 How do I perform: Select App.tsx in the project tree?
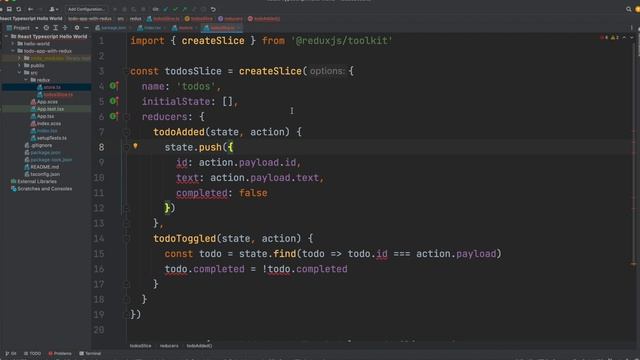pos(46,116)
